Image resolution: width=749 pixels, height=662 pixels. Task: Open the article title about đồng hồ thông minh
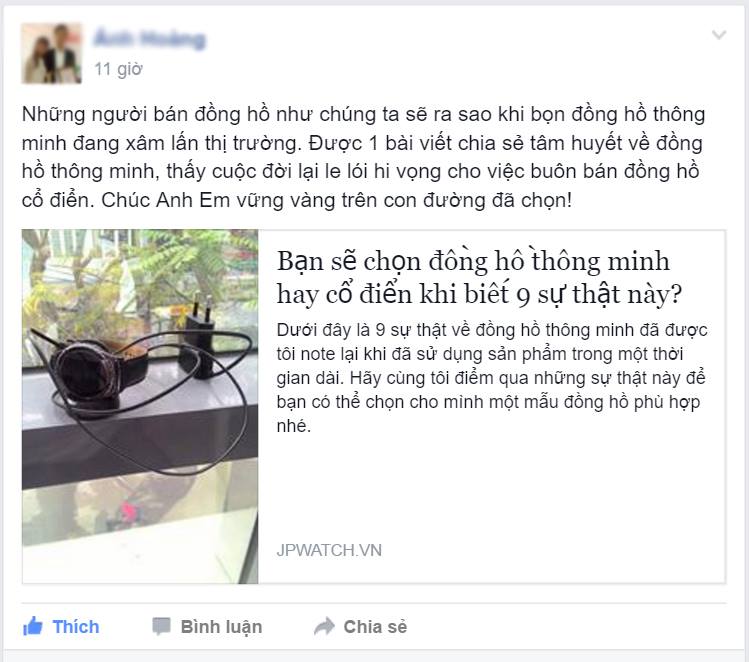(x=479, y=277)
